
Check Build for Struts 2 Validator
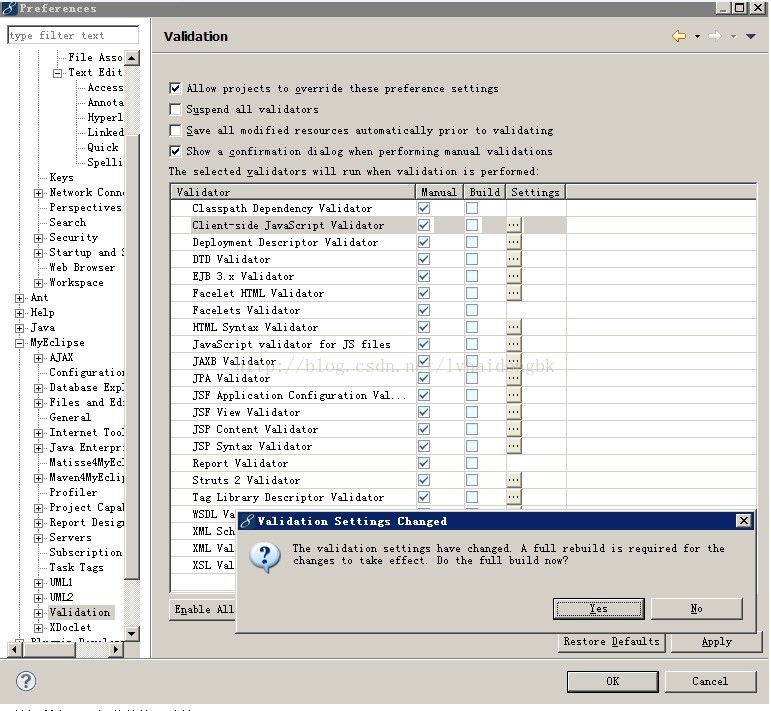[472, 480]
